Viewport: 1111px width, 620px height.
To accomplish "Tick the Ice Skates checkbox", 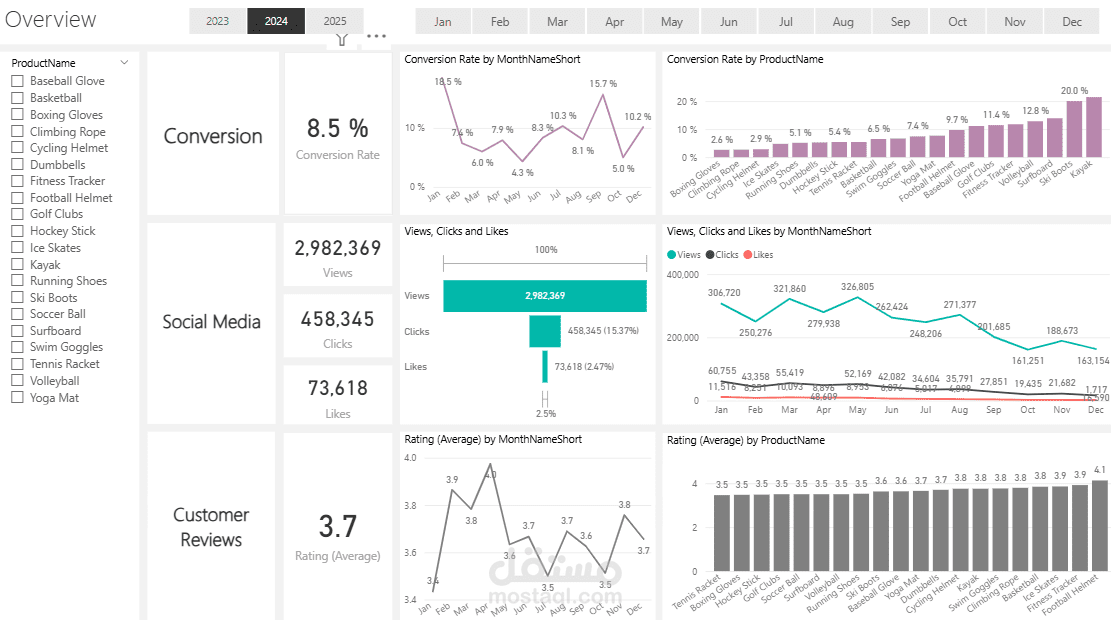I will [x=18, y=247].
